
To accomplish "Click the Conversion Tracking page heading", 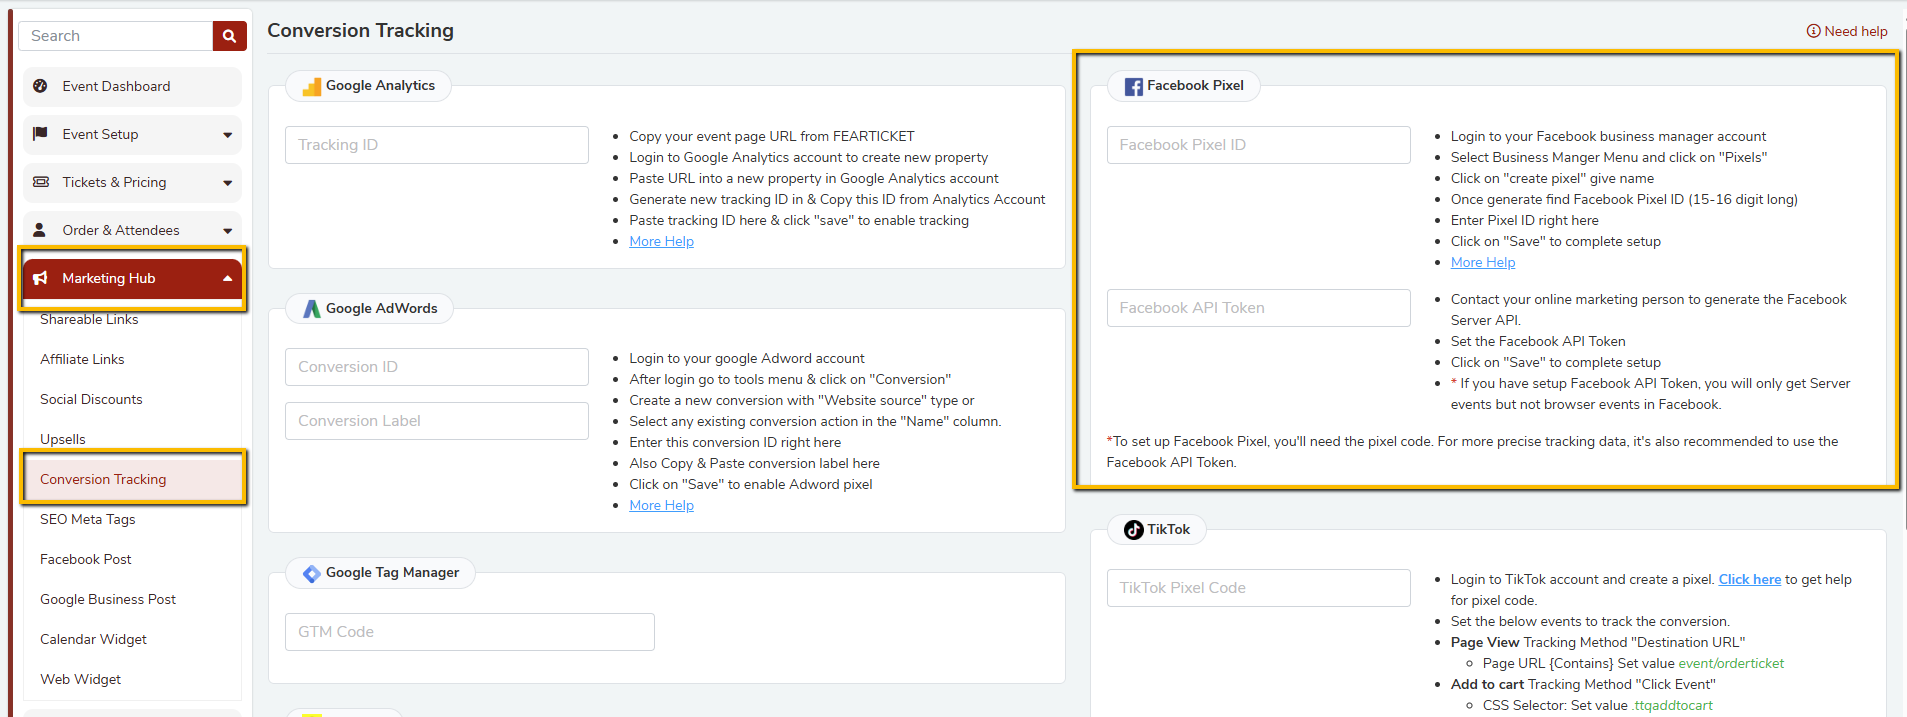I will [360, 31].
